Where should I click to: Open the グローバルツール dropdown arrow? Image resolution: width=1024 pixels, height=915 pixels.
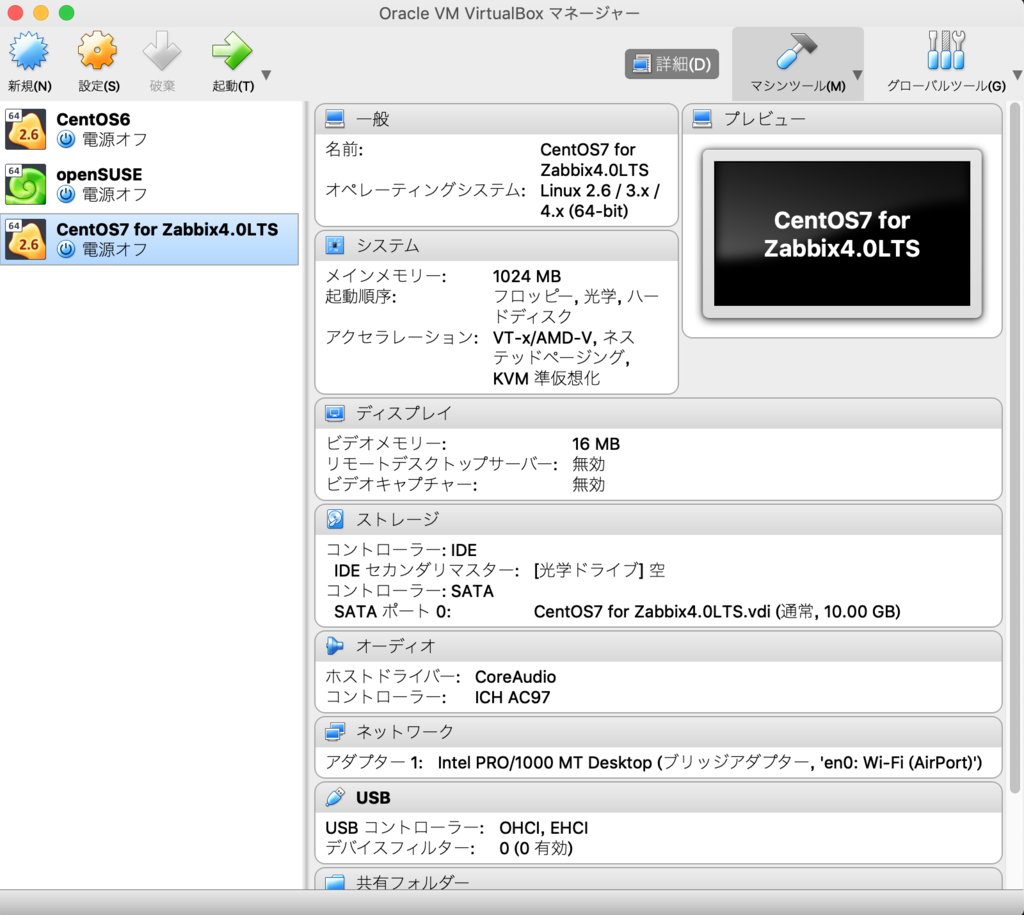click(x=1017, y=74)
